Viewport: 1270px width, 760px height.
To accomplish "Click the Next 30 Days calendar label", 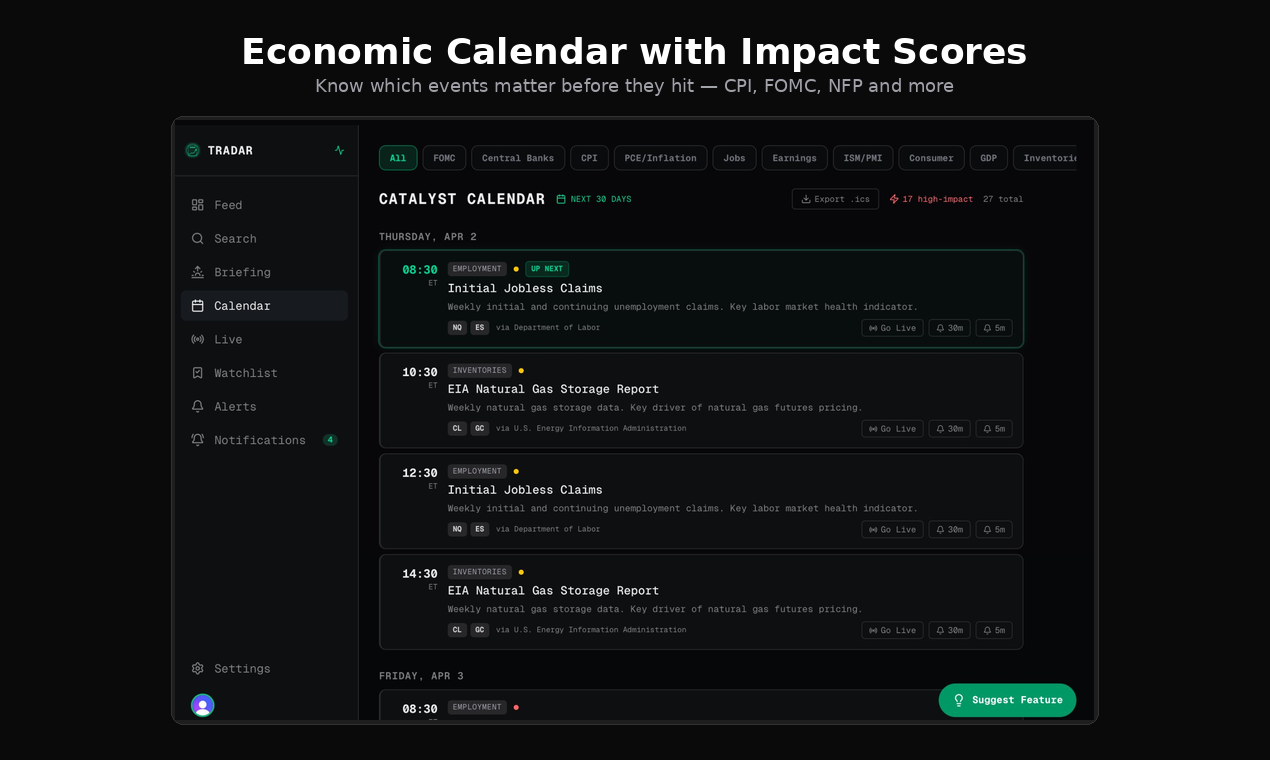I will pyautogui.click(x=594, y=199).
